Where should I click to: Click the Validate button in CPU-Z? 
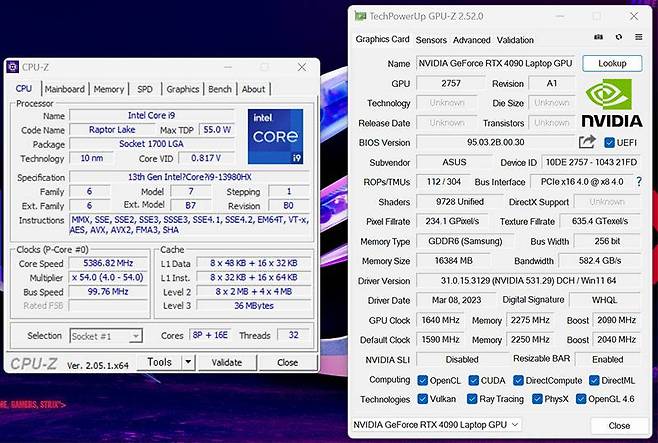(x=227, y=362)
